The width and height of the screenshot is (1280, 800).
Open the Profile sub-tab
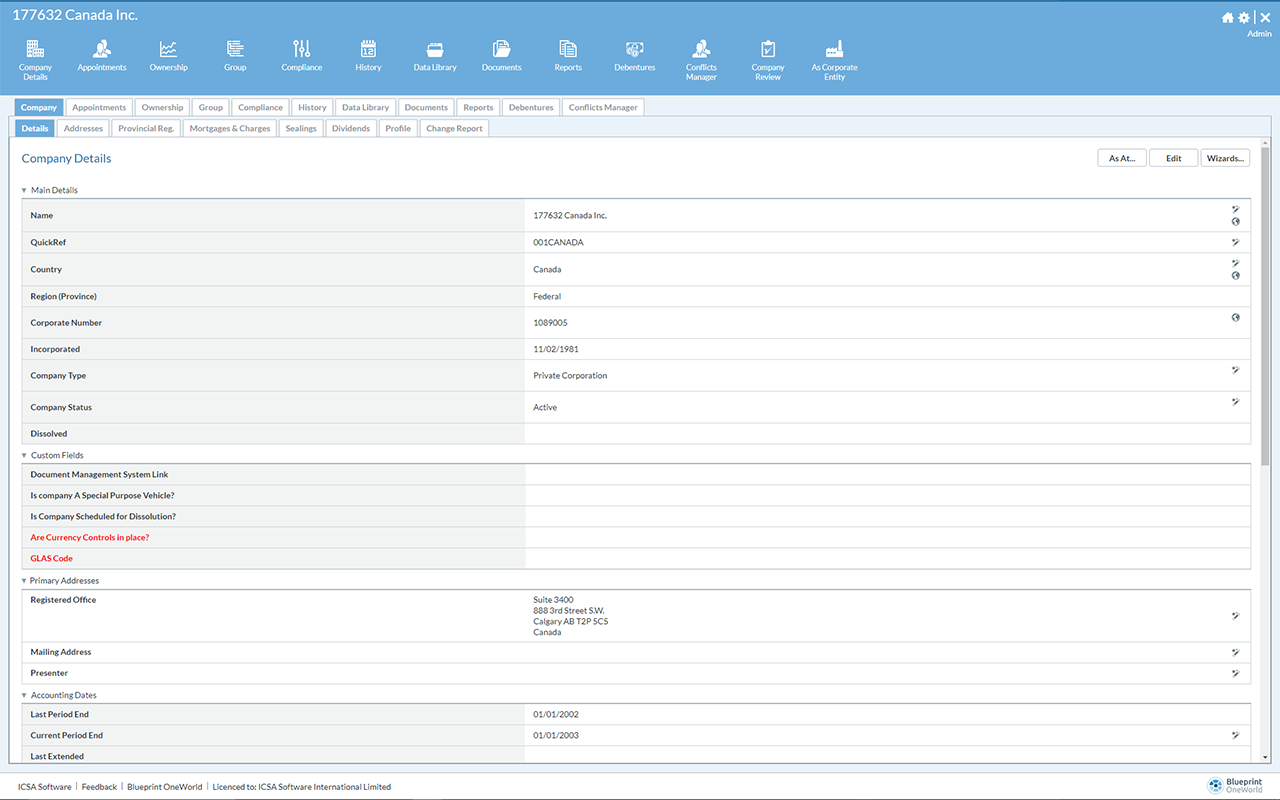click(x=398, y=128)
